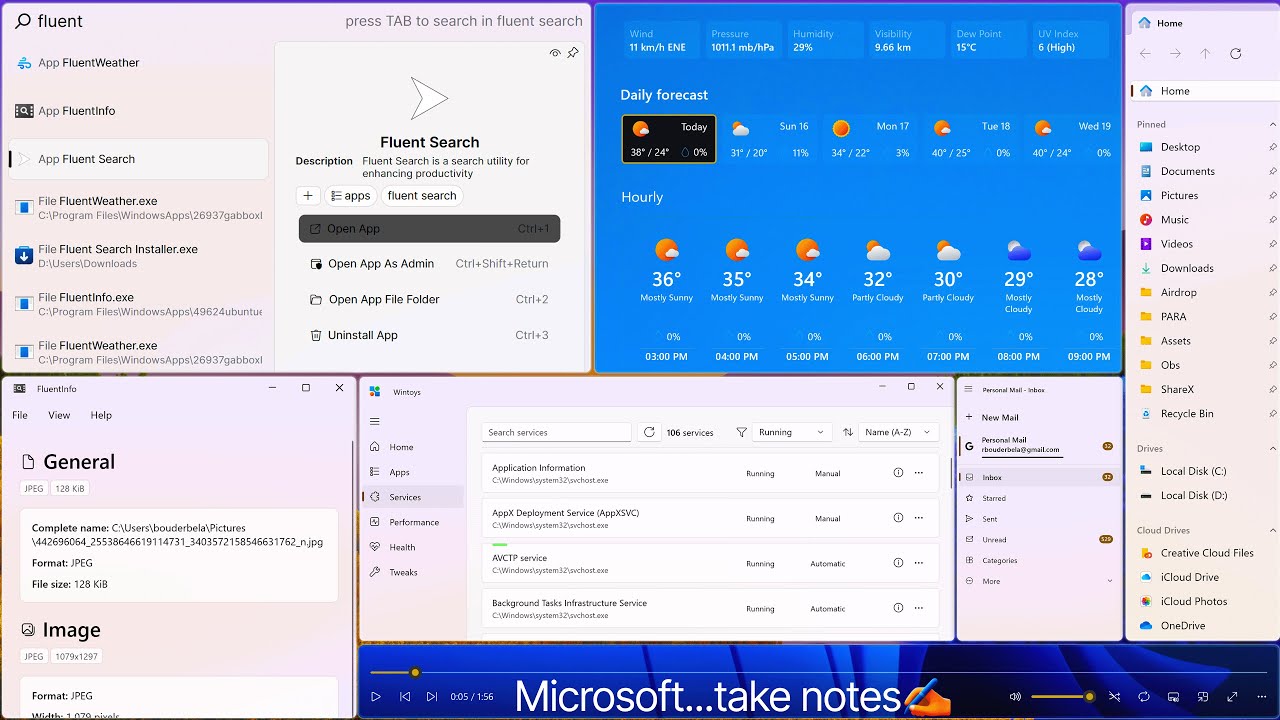Screen dimensions: 1280x720
Task: Select App FluentInfo search result
Action: pos(138,111)
